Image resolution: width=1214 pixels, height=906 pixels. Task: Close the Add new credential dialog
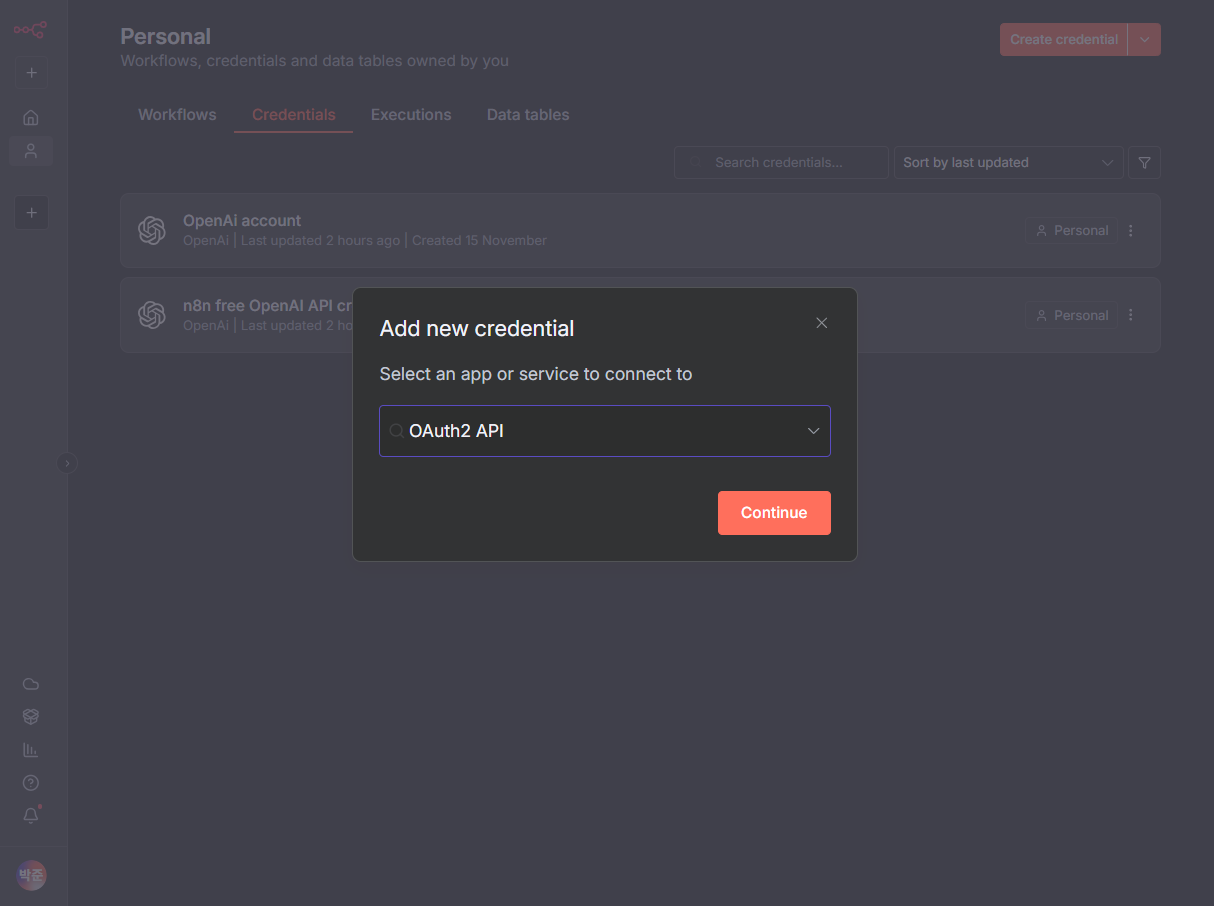tap(821, 323)
